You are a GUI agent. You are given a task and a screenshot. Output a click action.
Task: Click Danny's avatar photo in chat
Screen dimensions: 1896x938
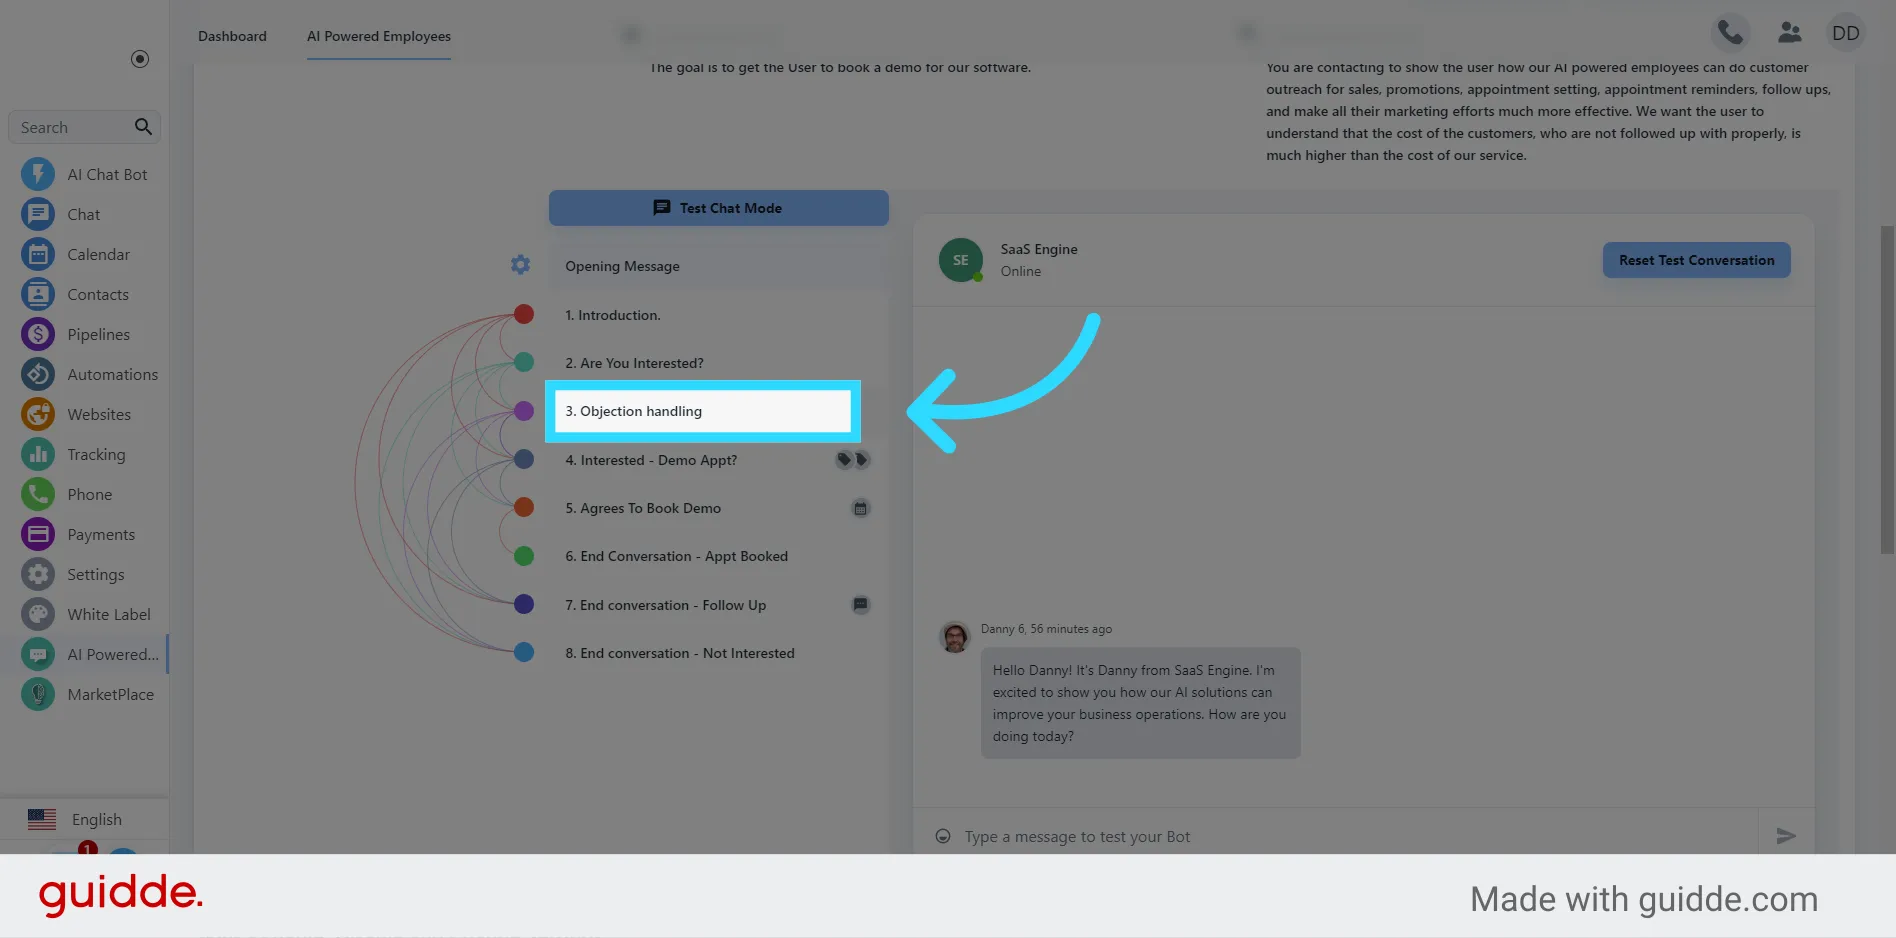coord(955,636)
